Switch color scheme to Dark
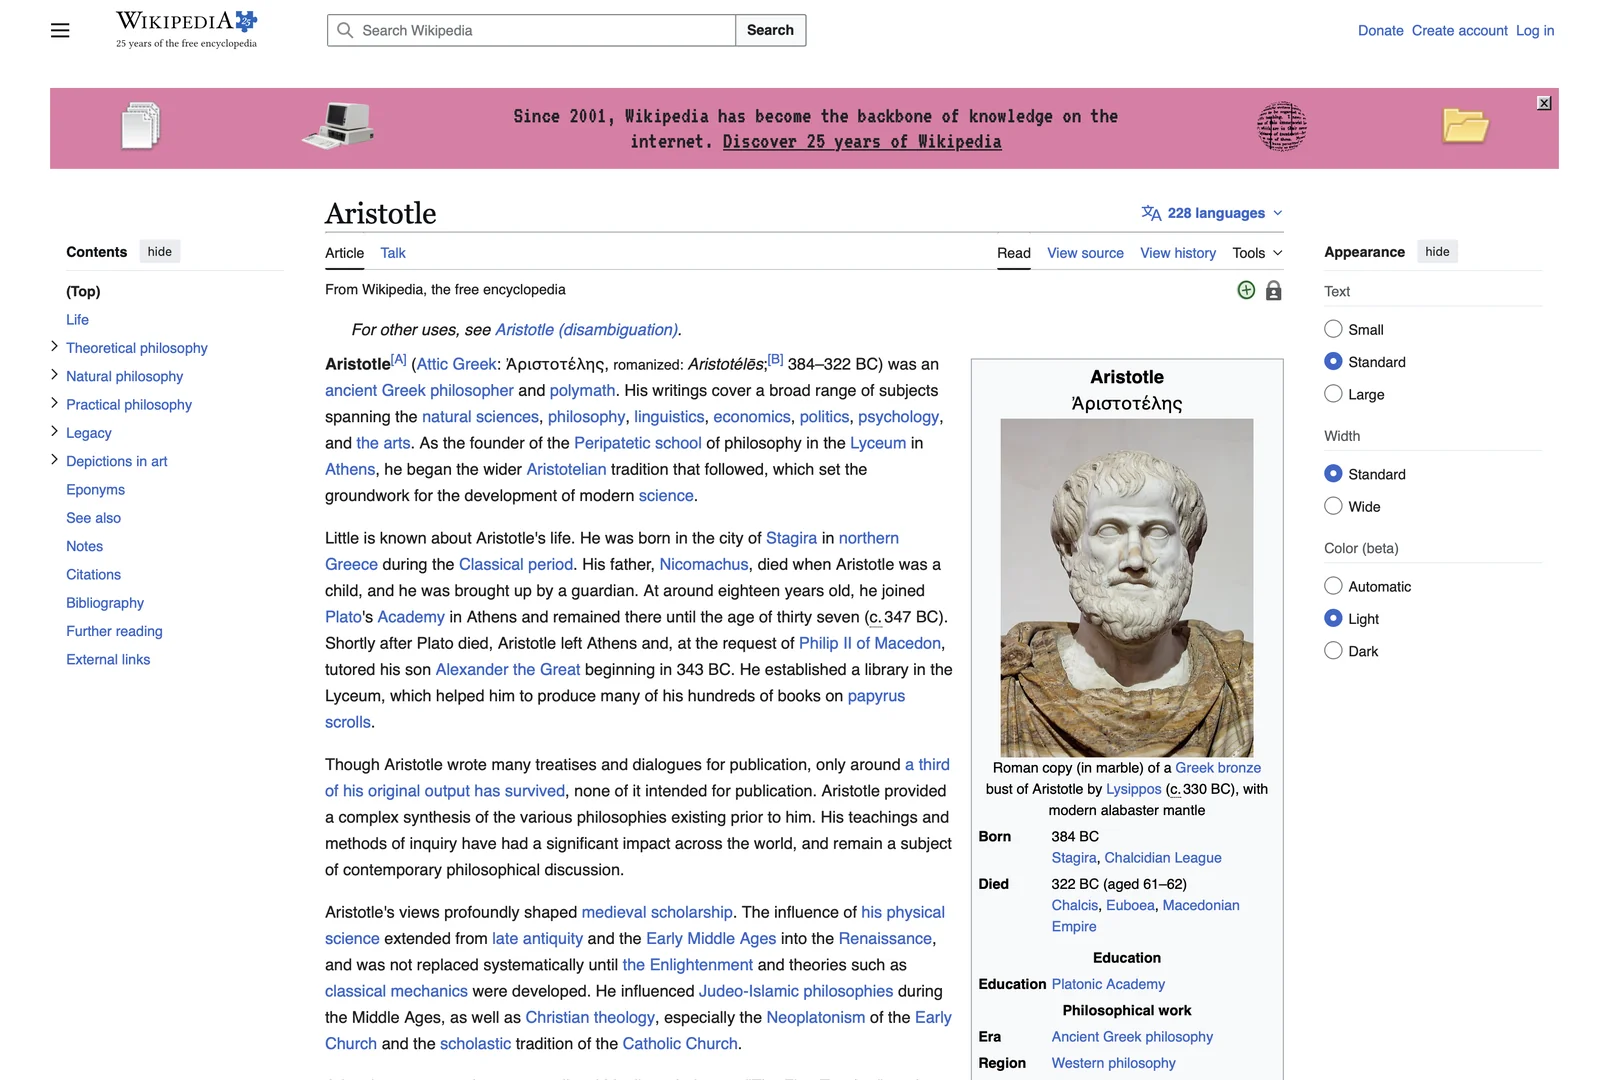Image resolution: width=1612 pixels, height=1080 pixels. 1333,651
